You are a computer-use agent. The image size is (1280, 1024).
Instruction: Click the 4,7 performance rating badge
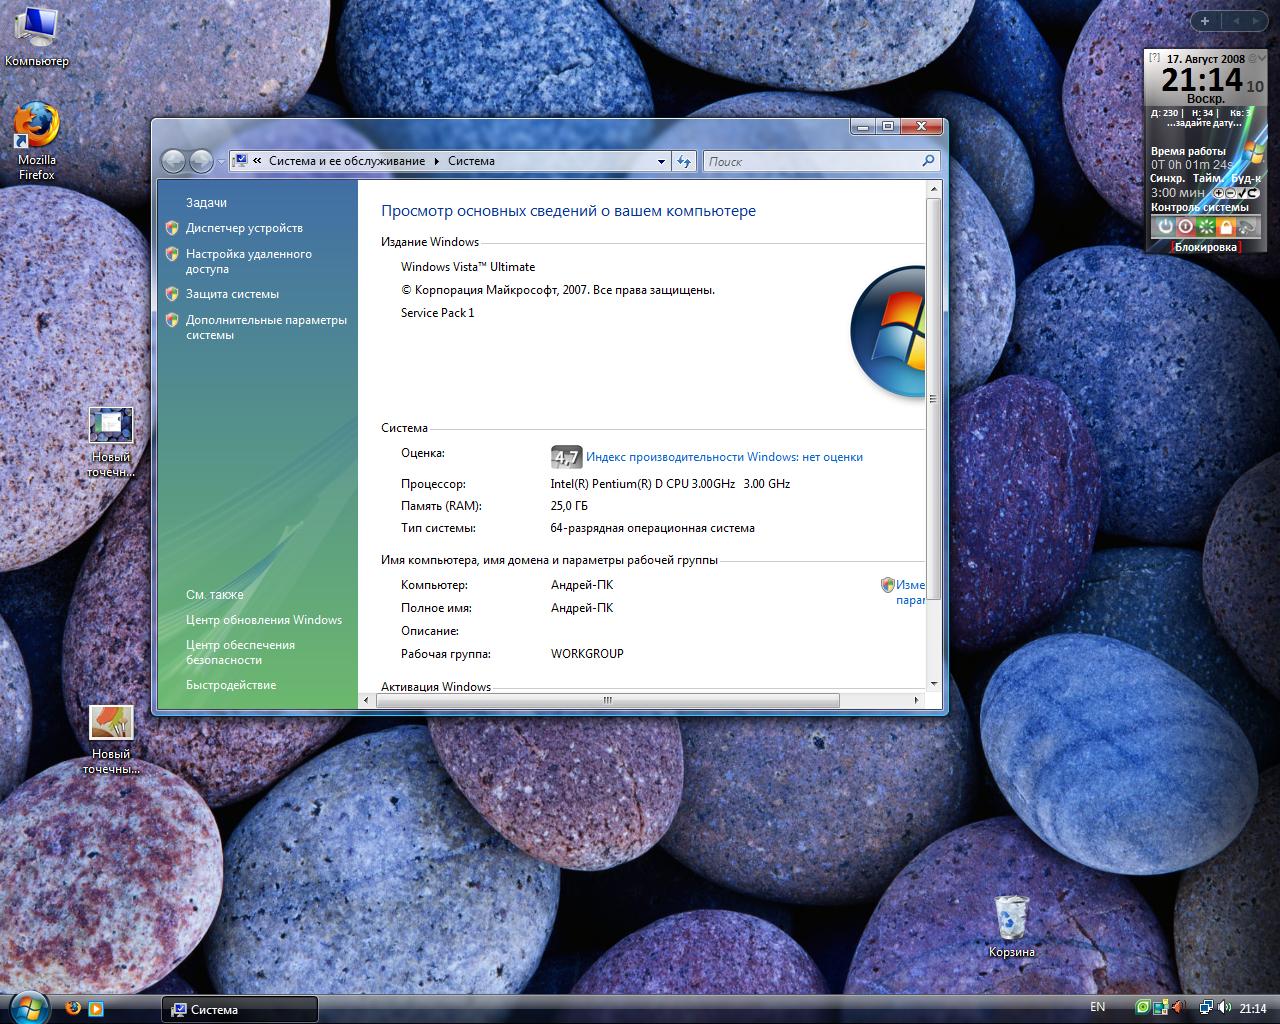pos(566,458)
